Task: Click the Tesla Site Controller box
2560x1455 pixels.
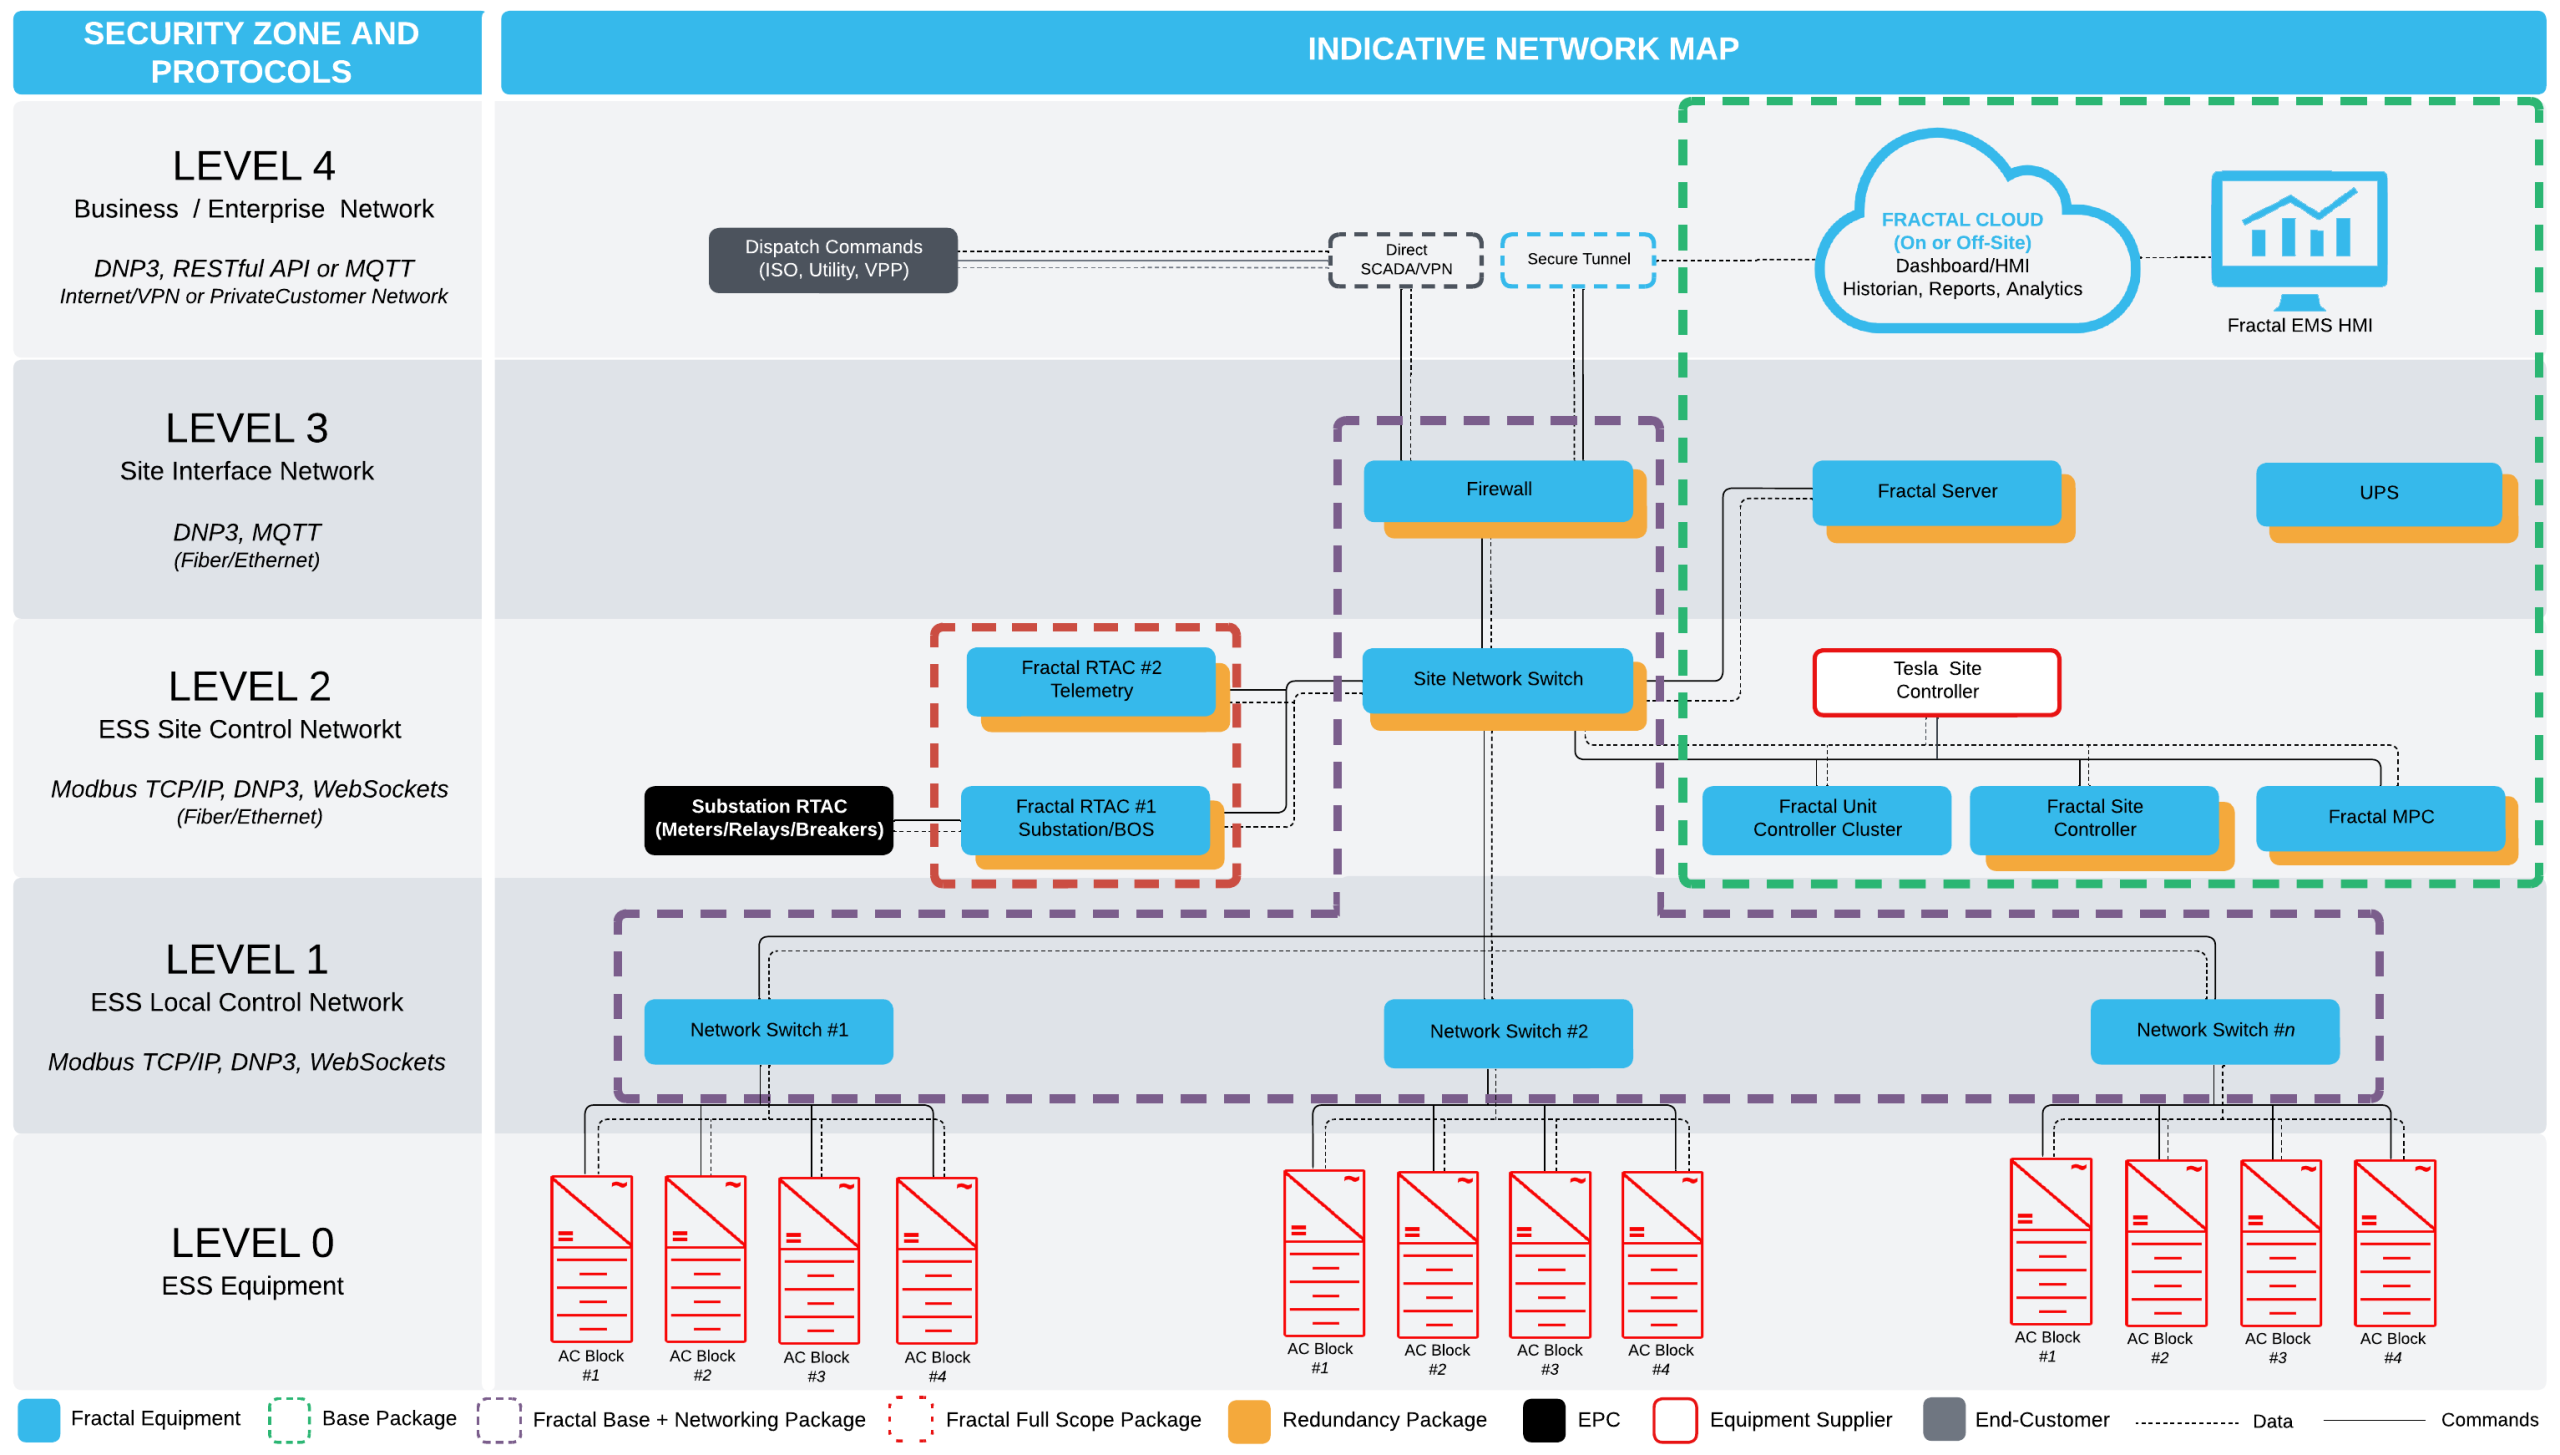Action: [x=1936, y=682]
